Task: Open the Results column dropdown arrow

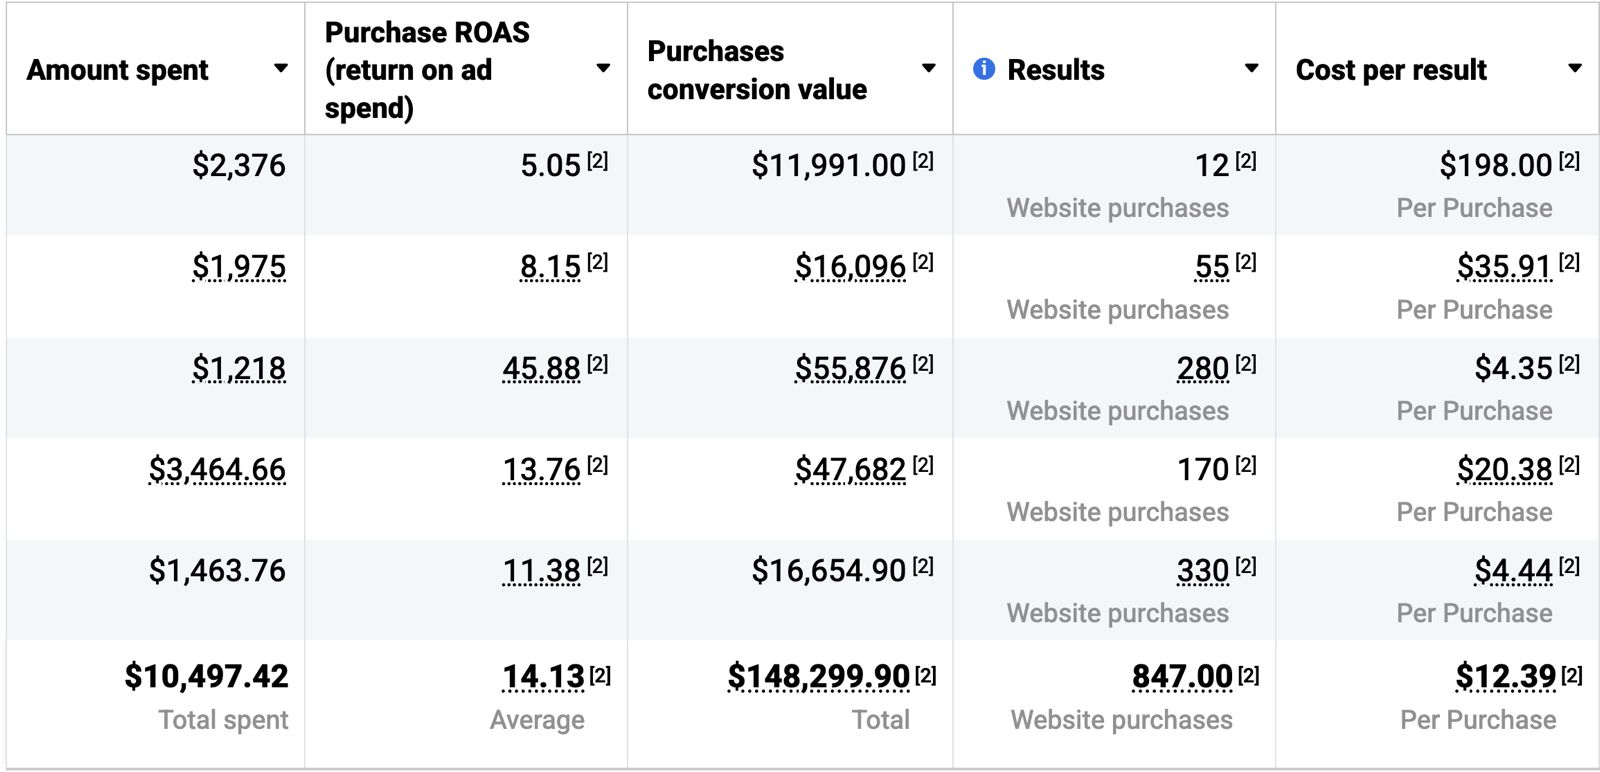Action: pyautogui.click(x=1251, y=69)
